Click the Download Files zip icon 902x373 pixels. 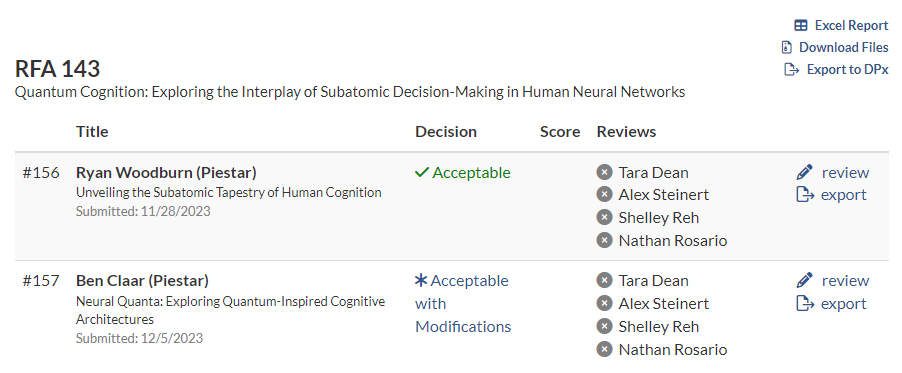pos(786,47)
